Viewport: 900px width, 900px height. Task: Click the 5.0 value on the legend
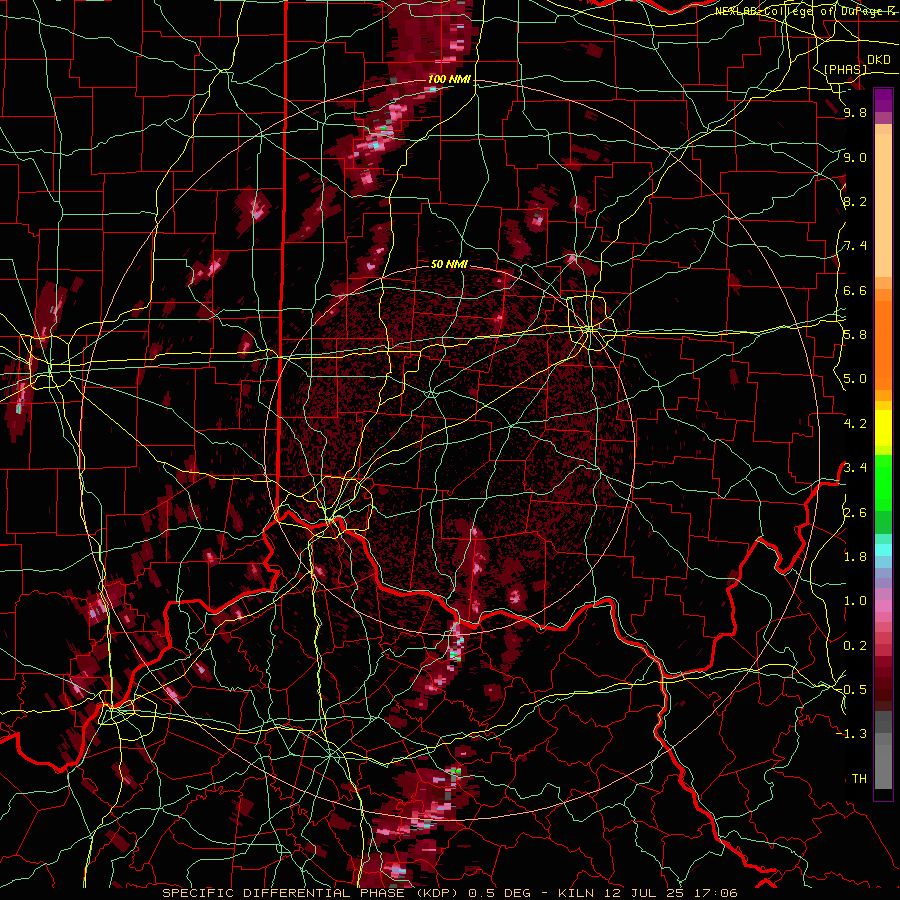(x=855, y=379)
